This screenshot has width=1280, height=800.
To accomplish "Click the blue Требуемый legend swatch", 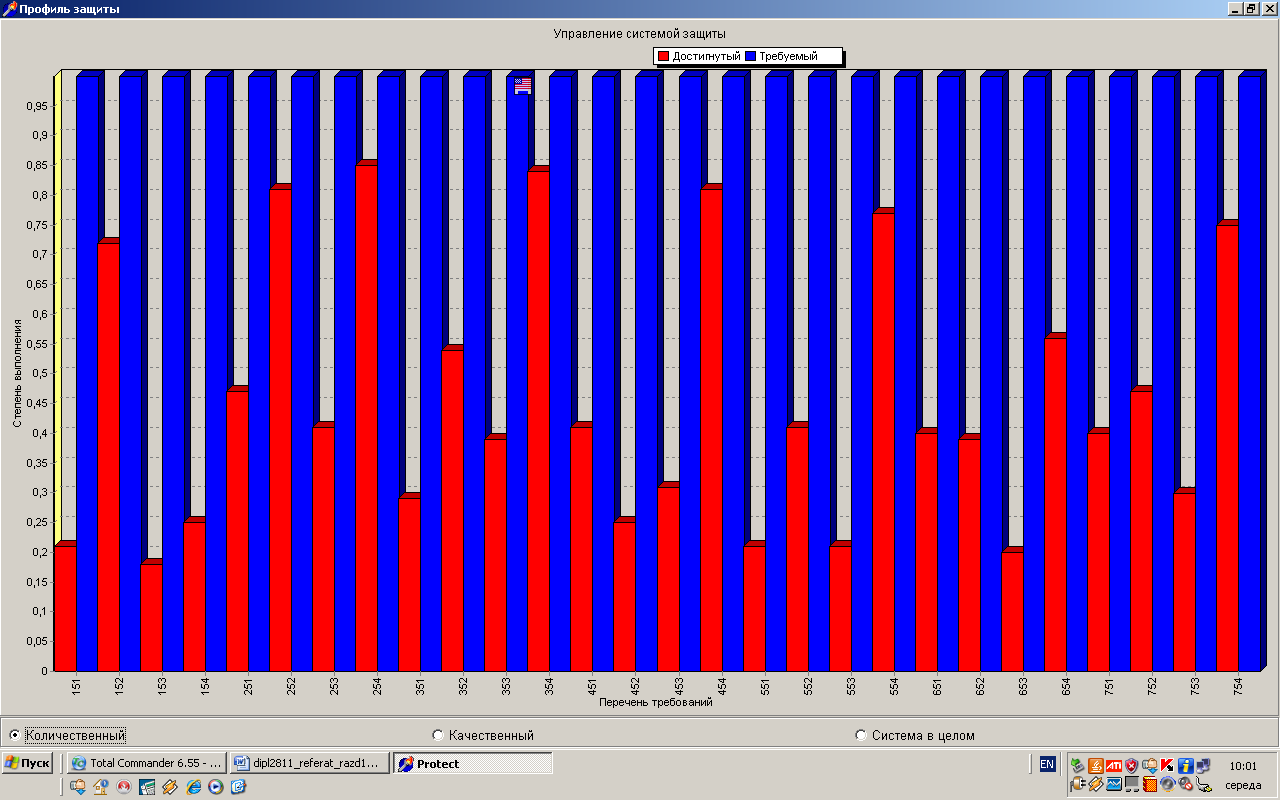I will [x=751, y=56].
